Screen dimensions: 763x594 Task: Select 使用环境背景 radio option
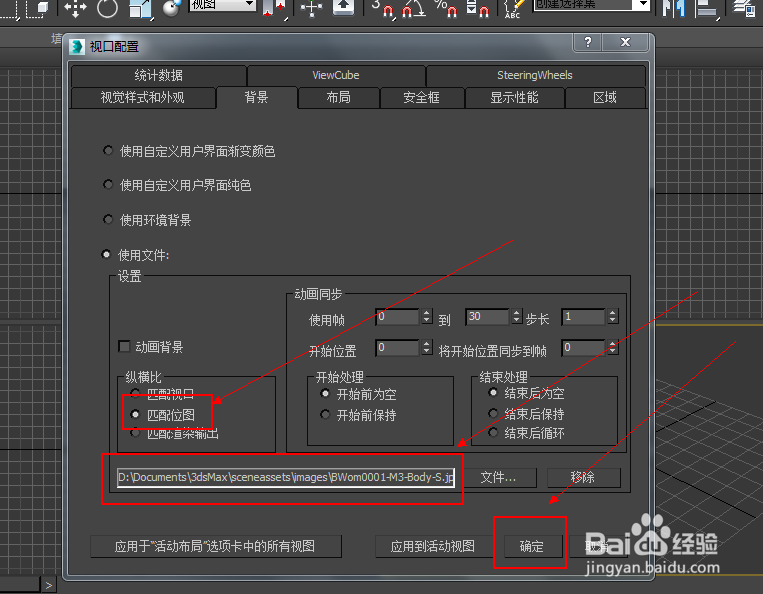[x=108, y=219]
